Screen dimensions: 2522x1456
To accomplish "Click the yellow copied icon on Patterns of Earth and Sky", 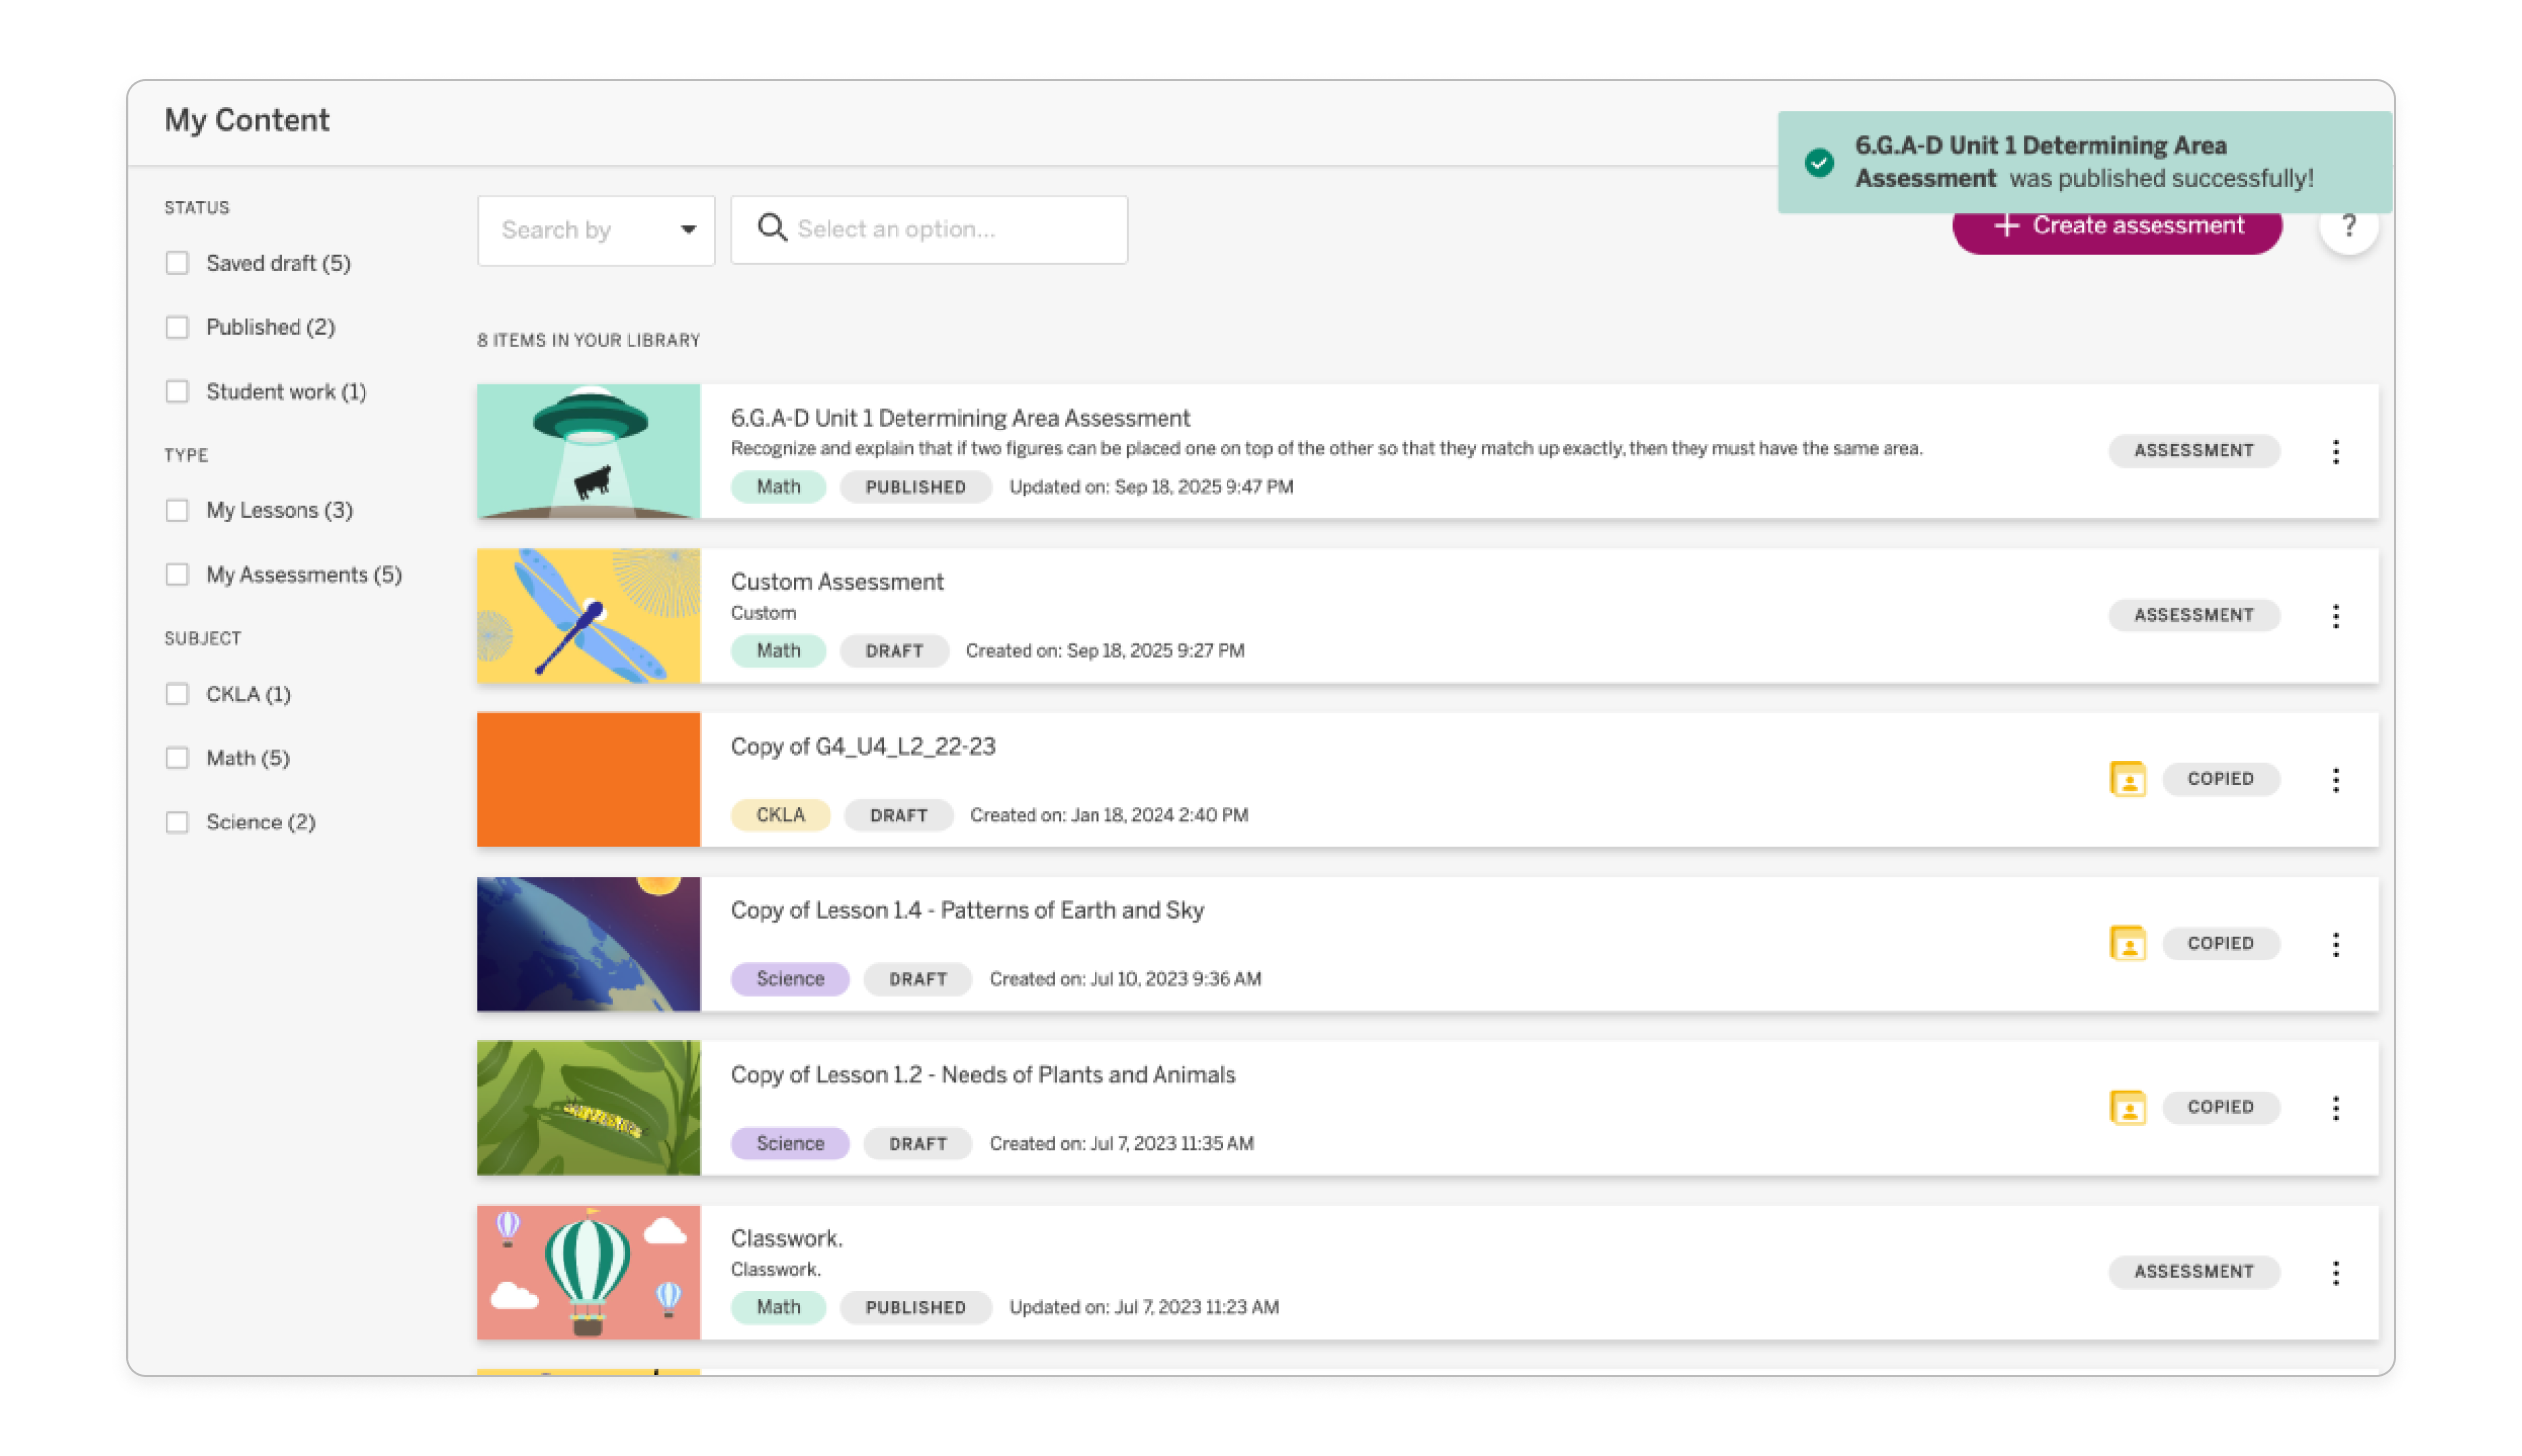I will coord(2127,943).
